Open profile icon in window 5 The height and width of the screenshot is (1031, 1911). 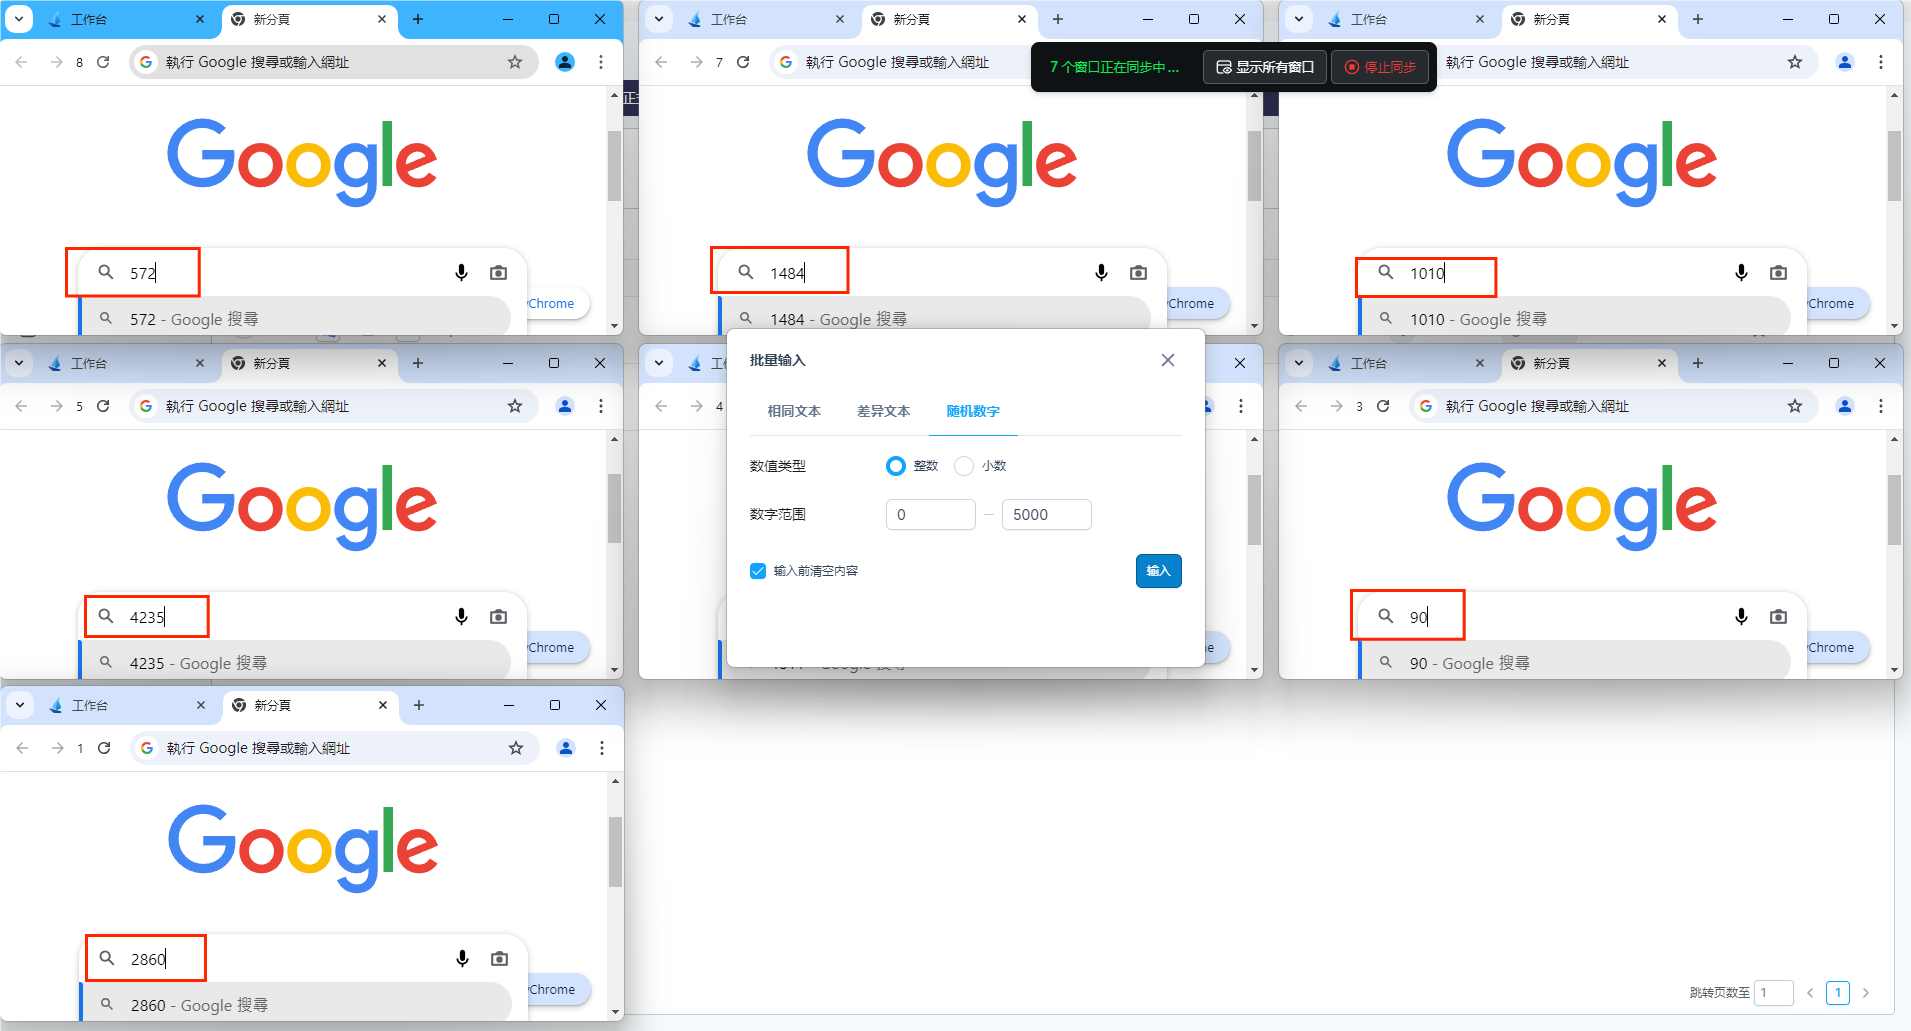point(565,406)
